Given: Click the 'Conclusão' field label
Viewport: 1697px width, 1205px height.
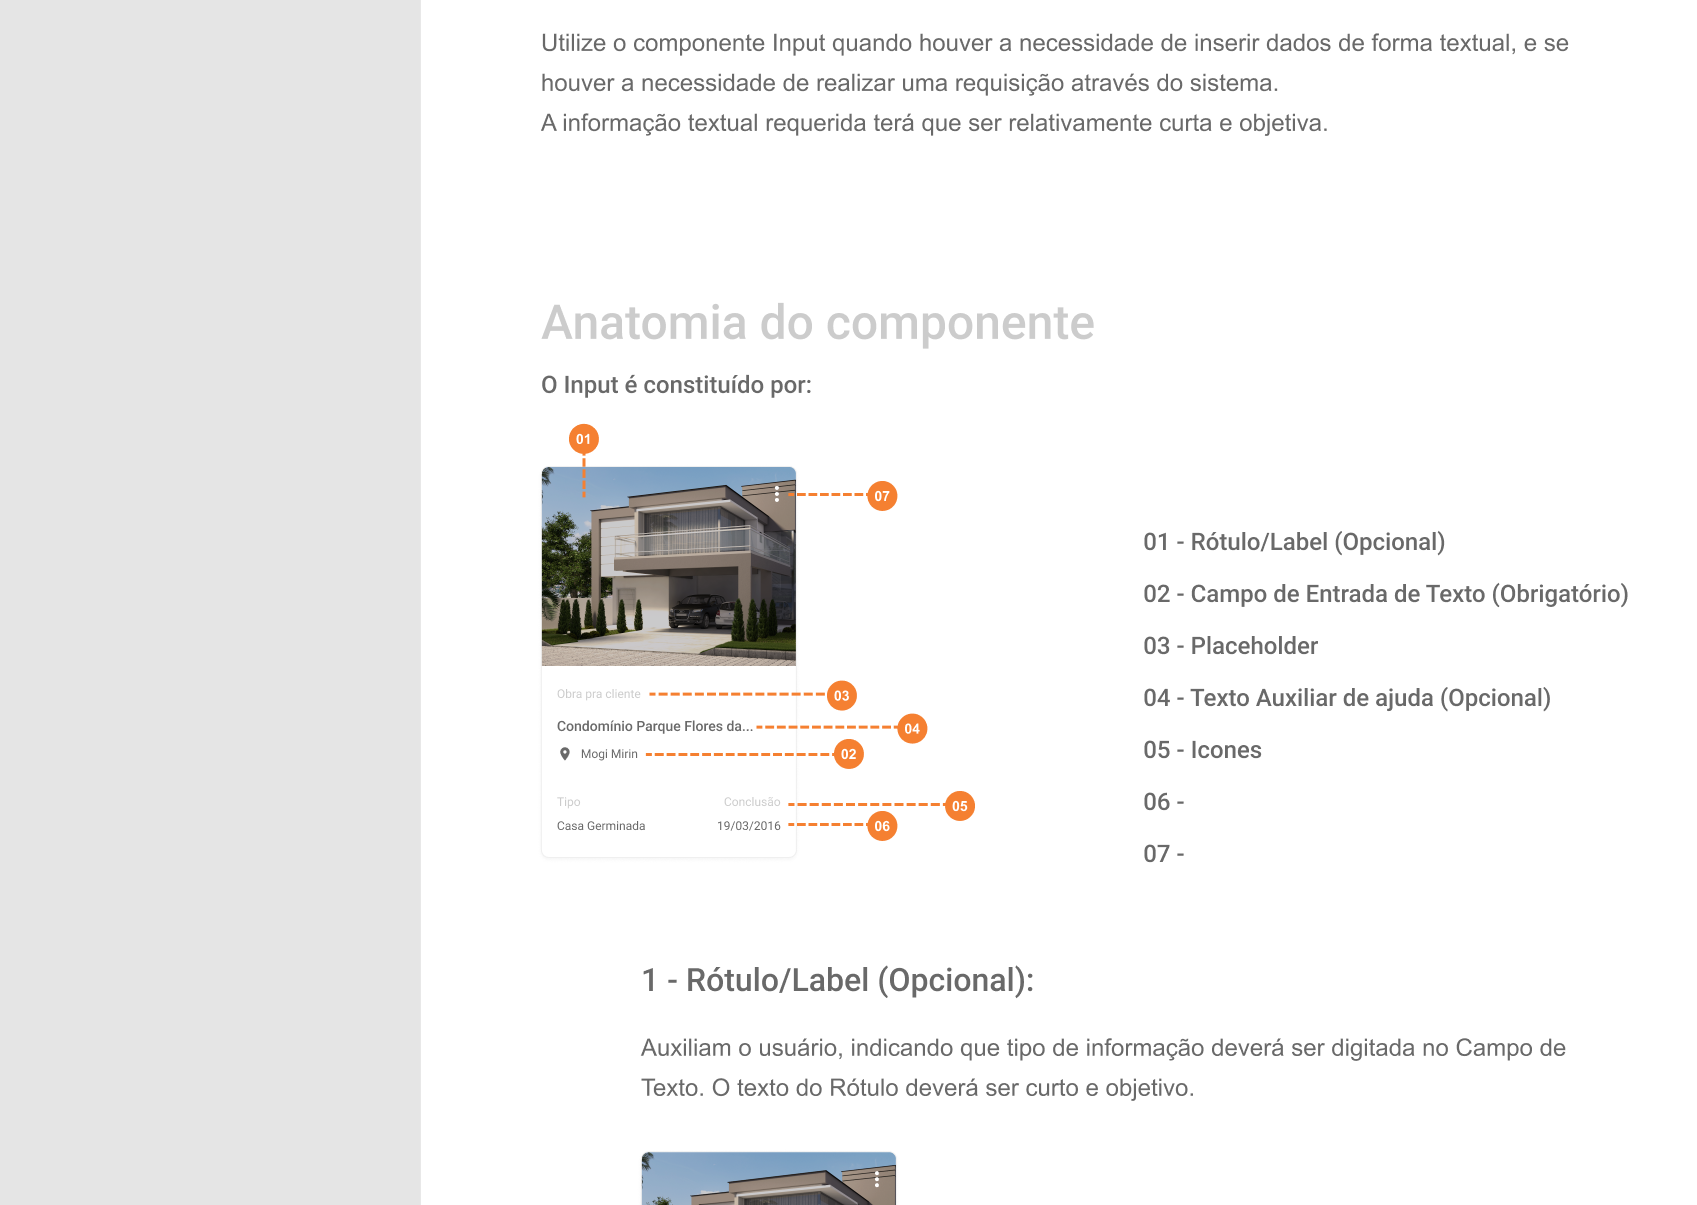Looking at the screenshot, I should (x=752, y=802).
